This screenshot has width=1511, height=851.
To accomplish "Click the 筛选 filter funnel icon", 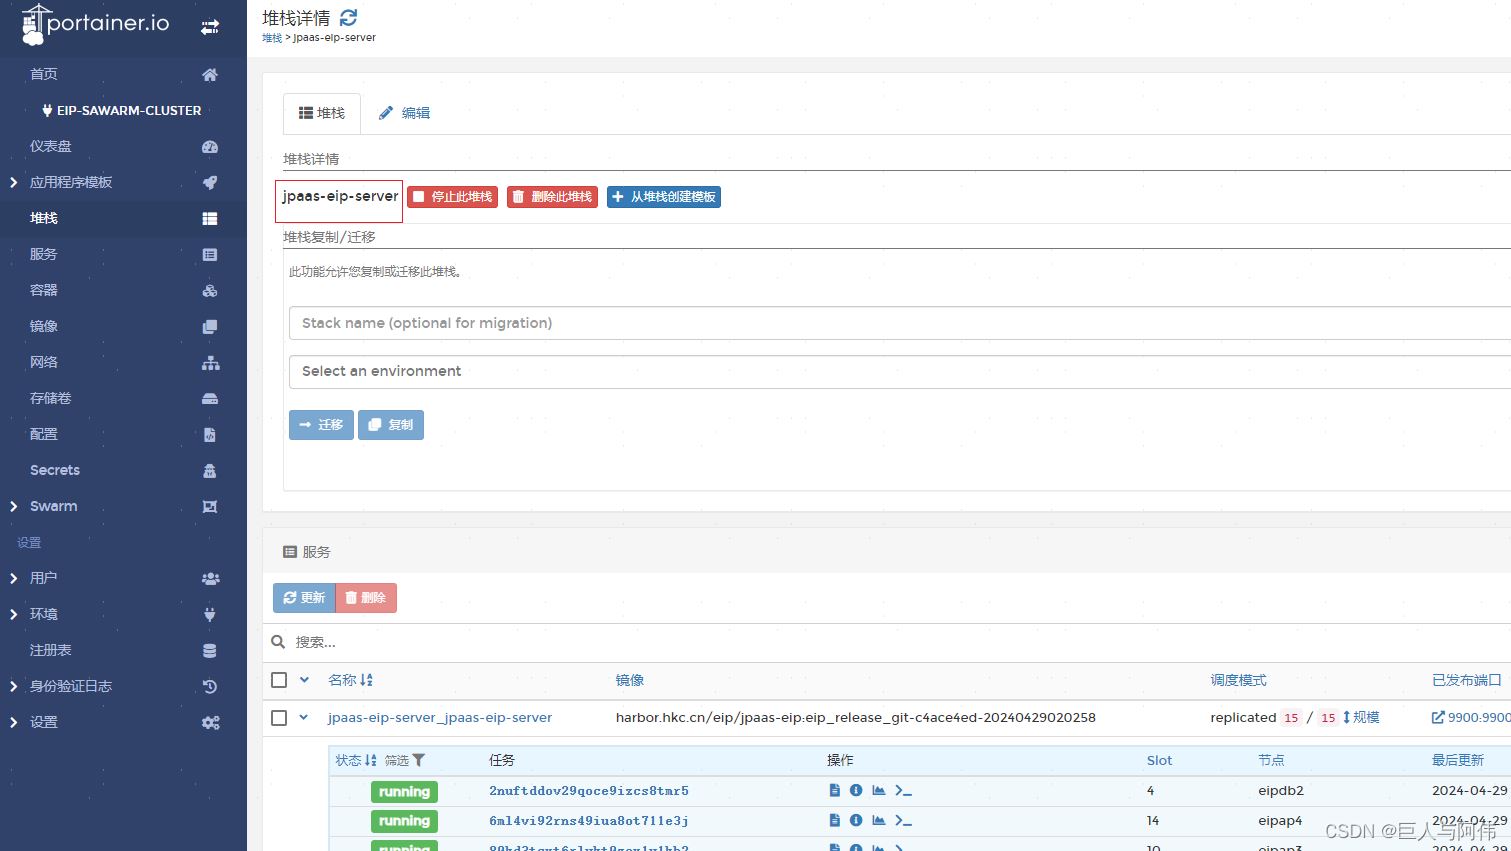I will tap(419, 760).
